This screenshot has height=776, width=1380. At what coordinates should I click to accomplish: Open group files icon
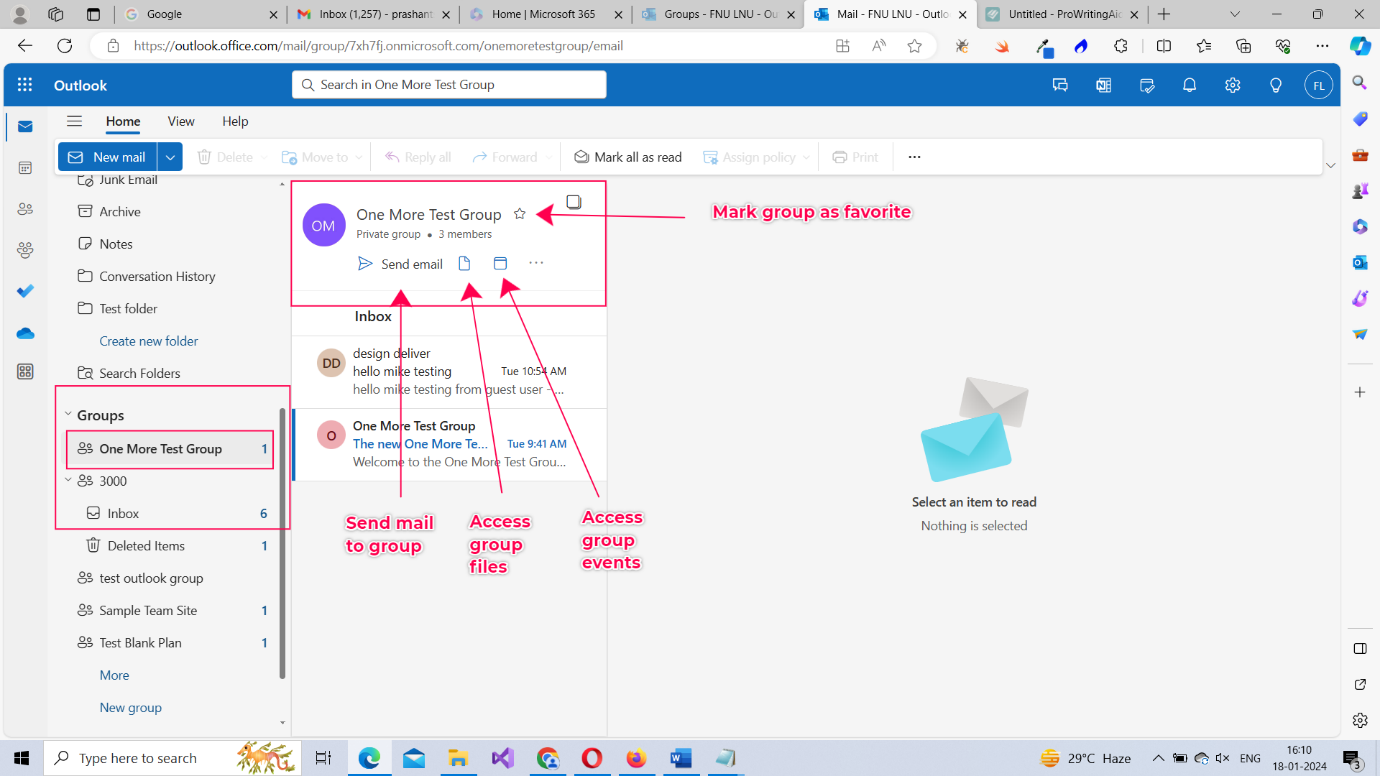[464, 263]
